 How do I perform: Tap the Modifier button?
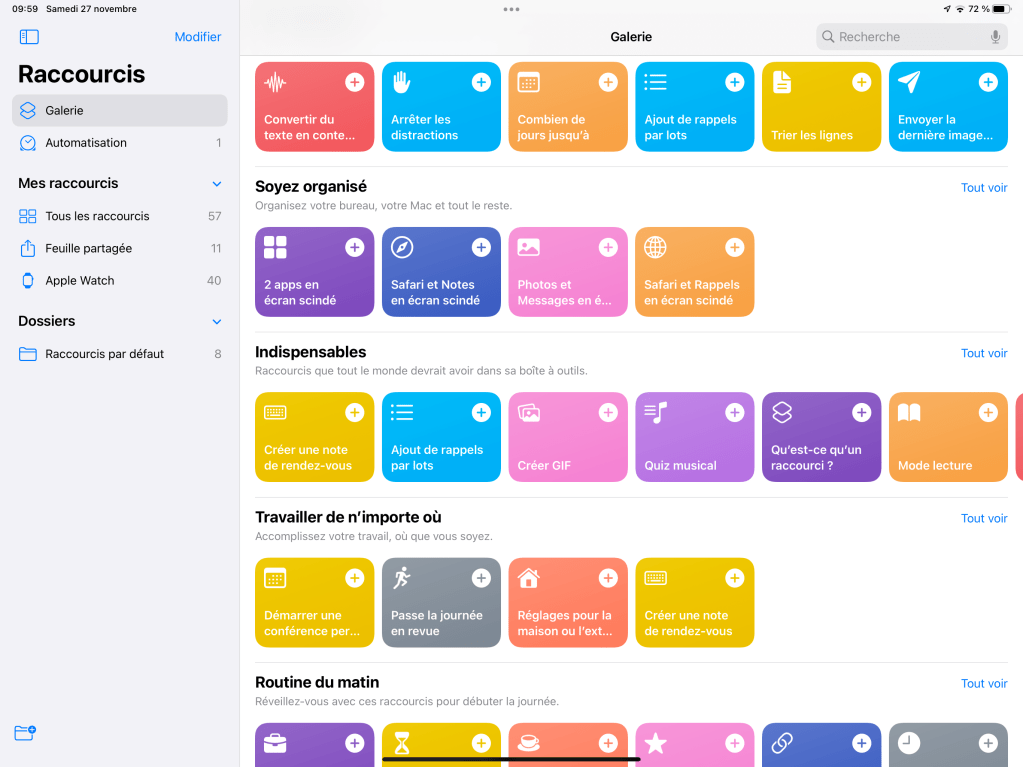coord(198,37)
